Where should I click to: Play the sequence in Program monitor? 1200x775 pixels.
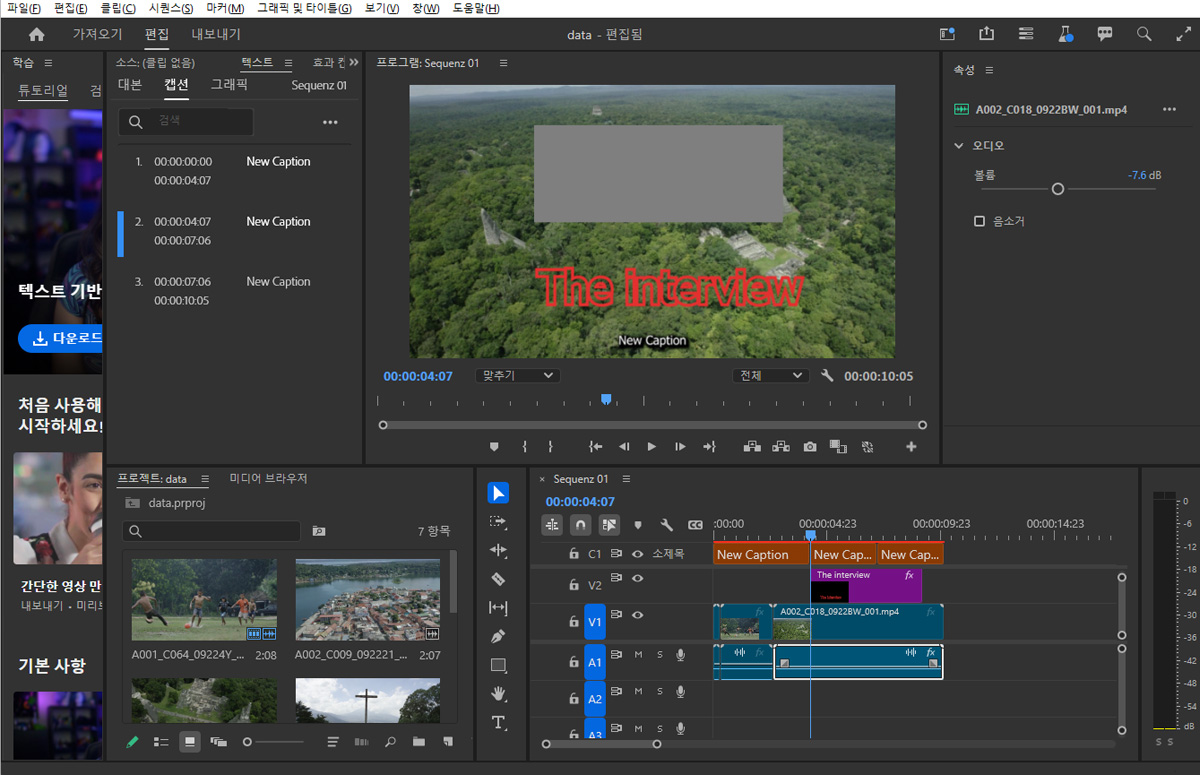tap(652, 446)
